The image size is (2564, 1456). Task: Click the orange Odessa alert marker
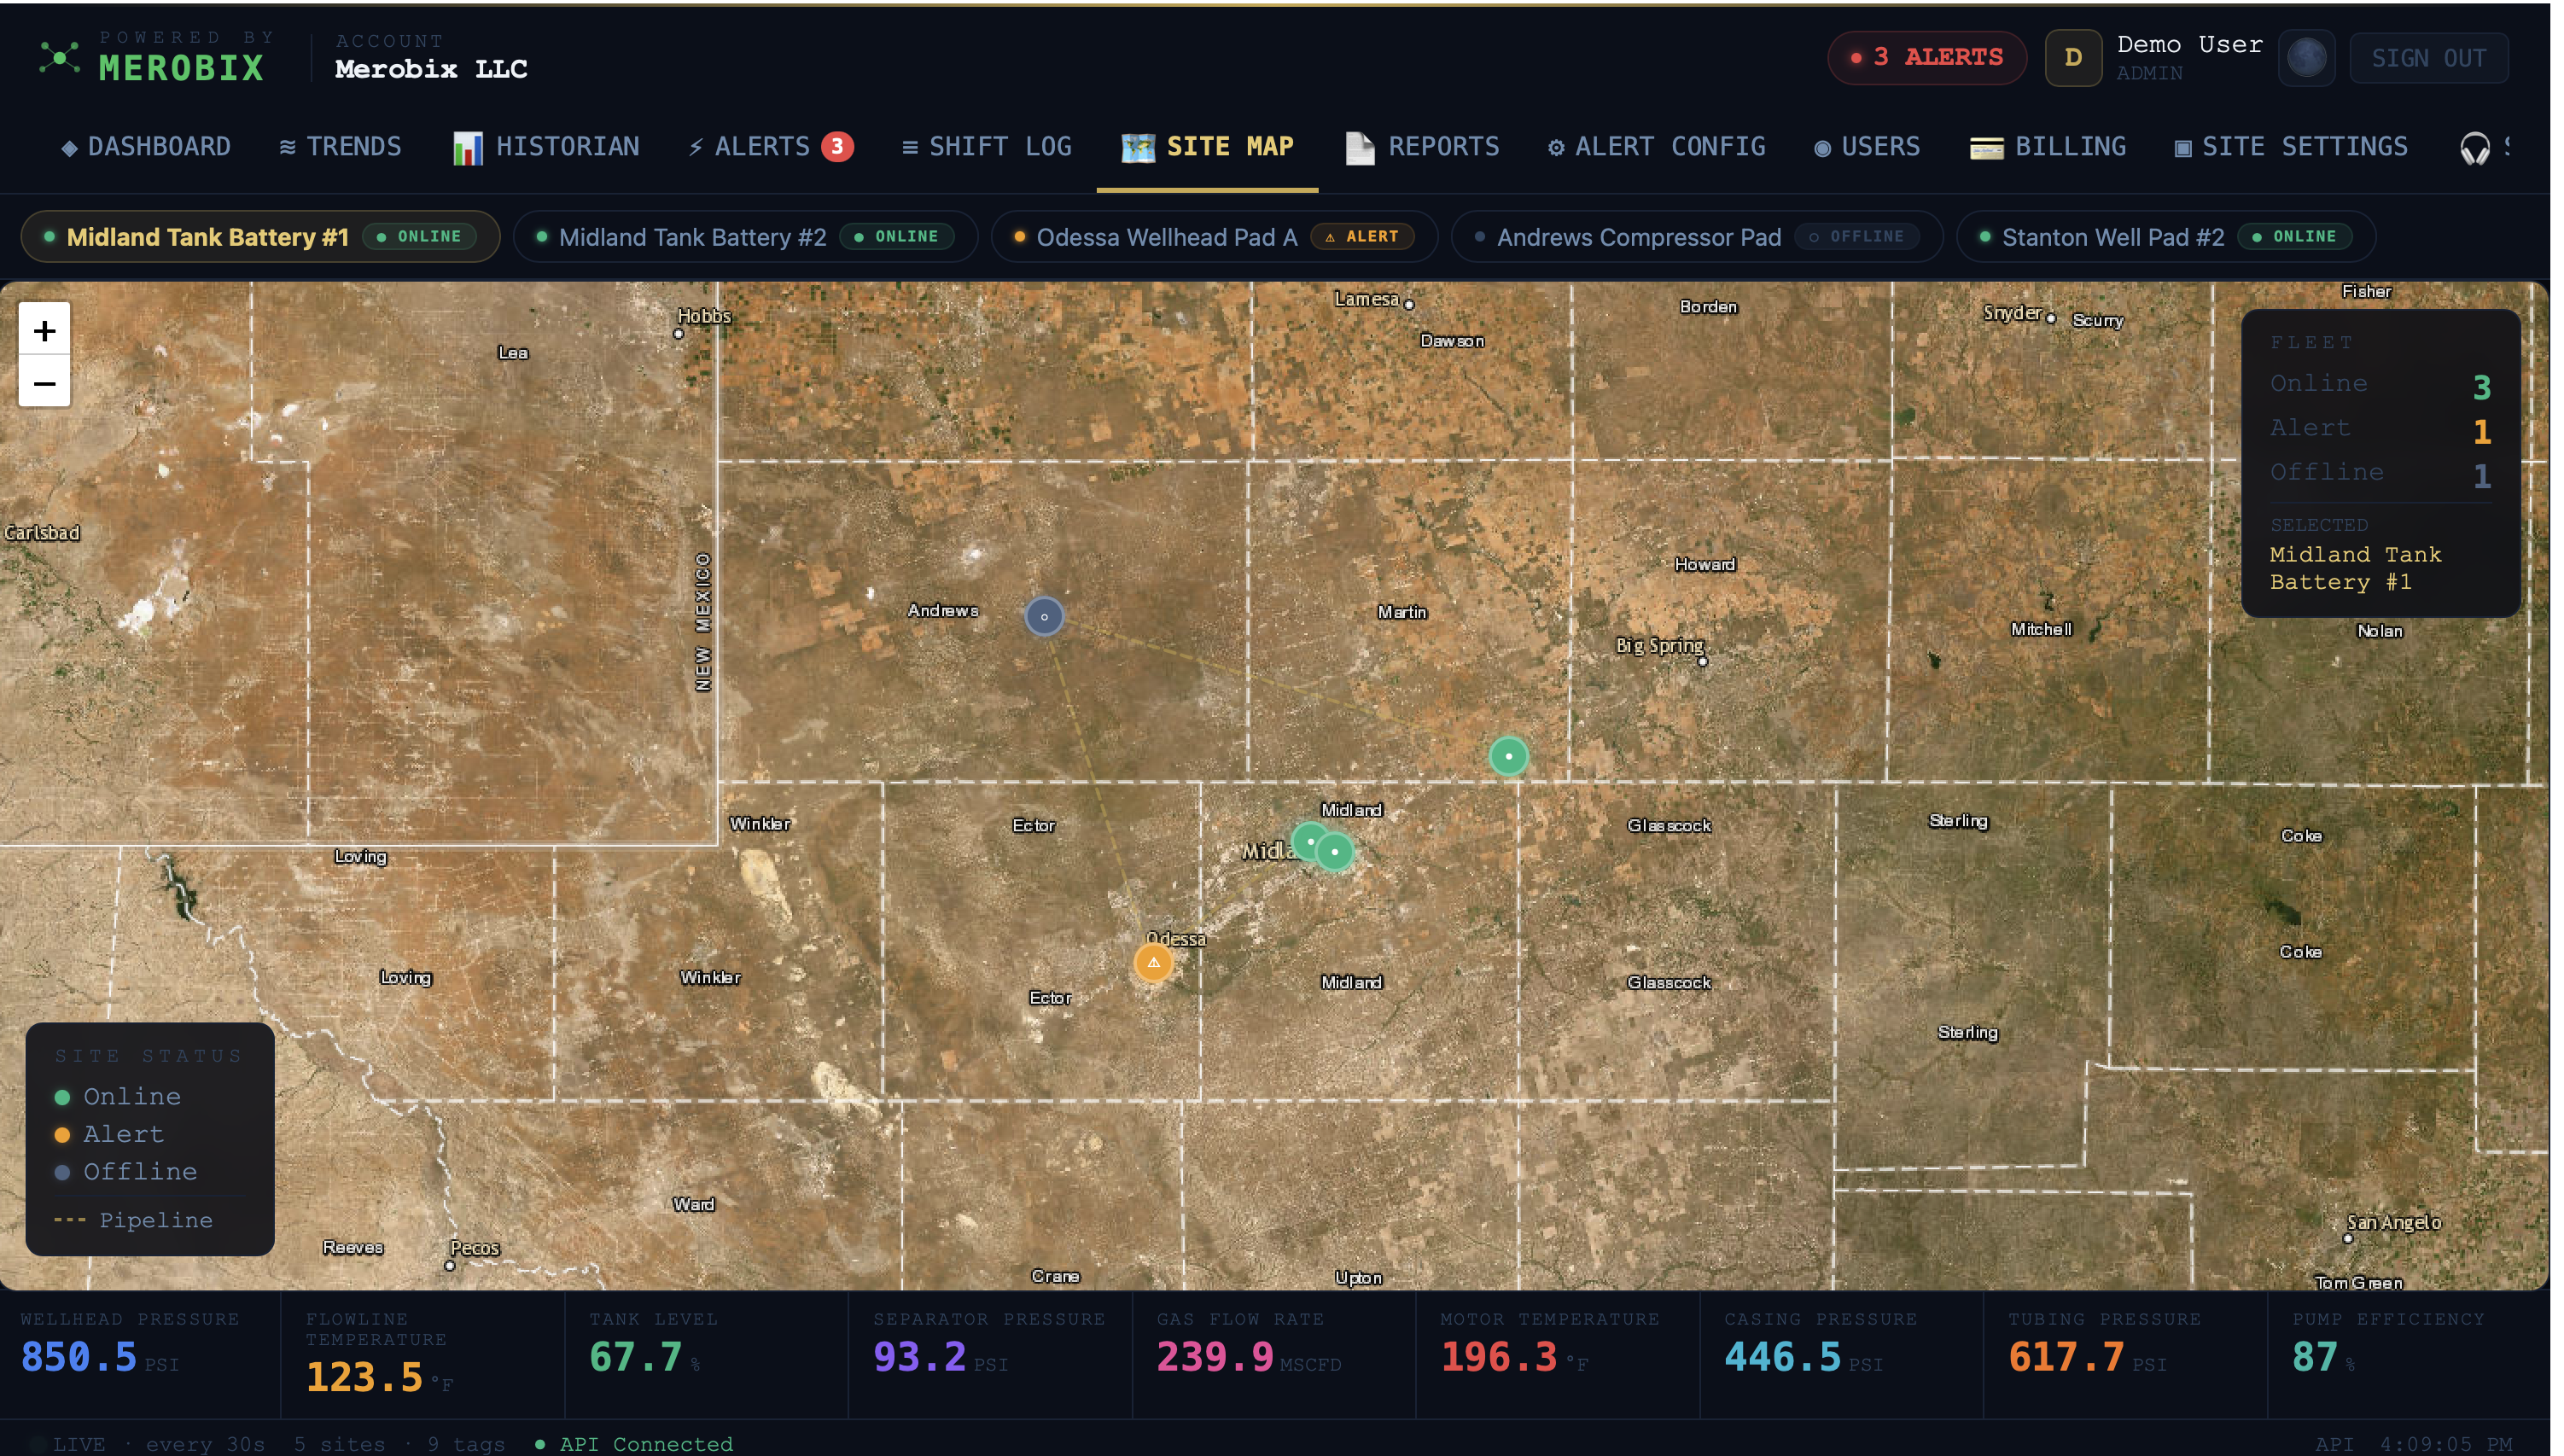tap(1153, 962)
